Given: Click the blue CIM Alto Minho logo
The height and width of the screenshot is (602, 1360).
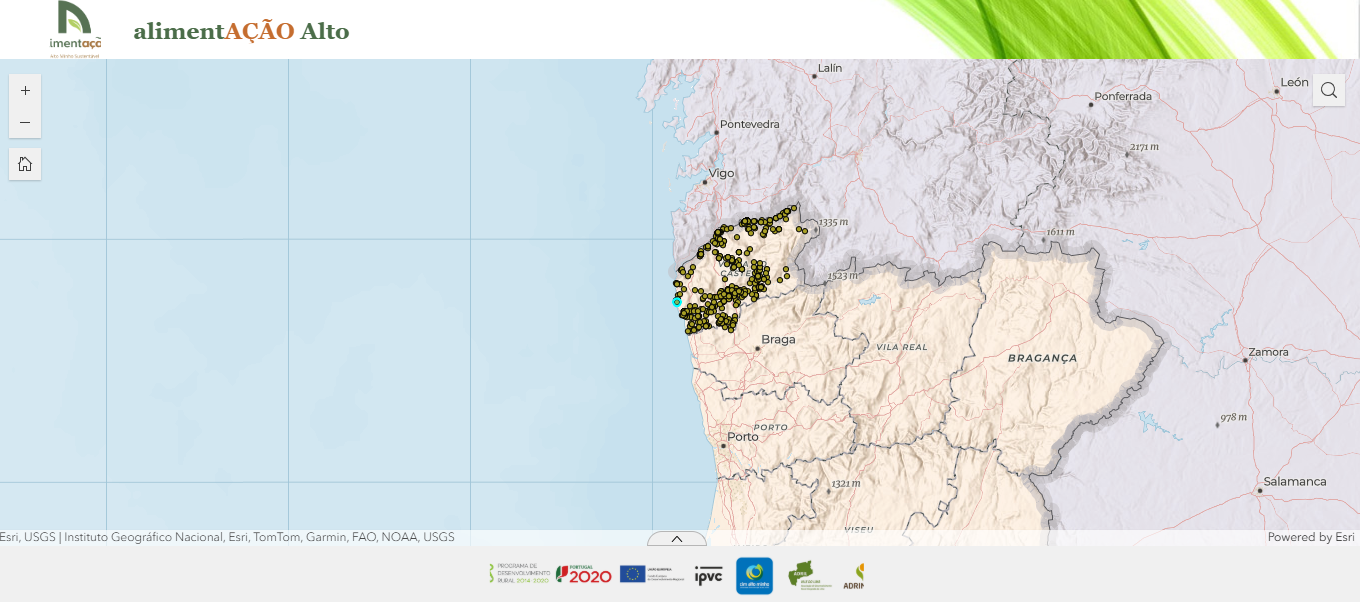Looking at the screenshot, I should [x=754, y=575].
